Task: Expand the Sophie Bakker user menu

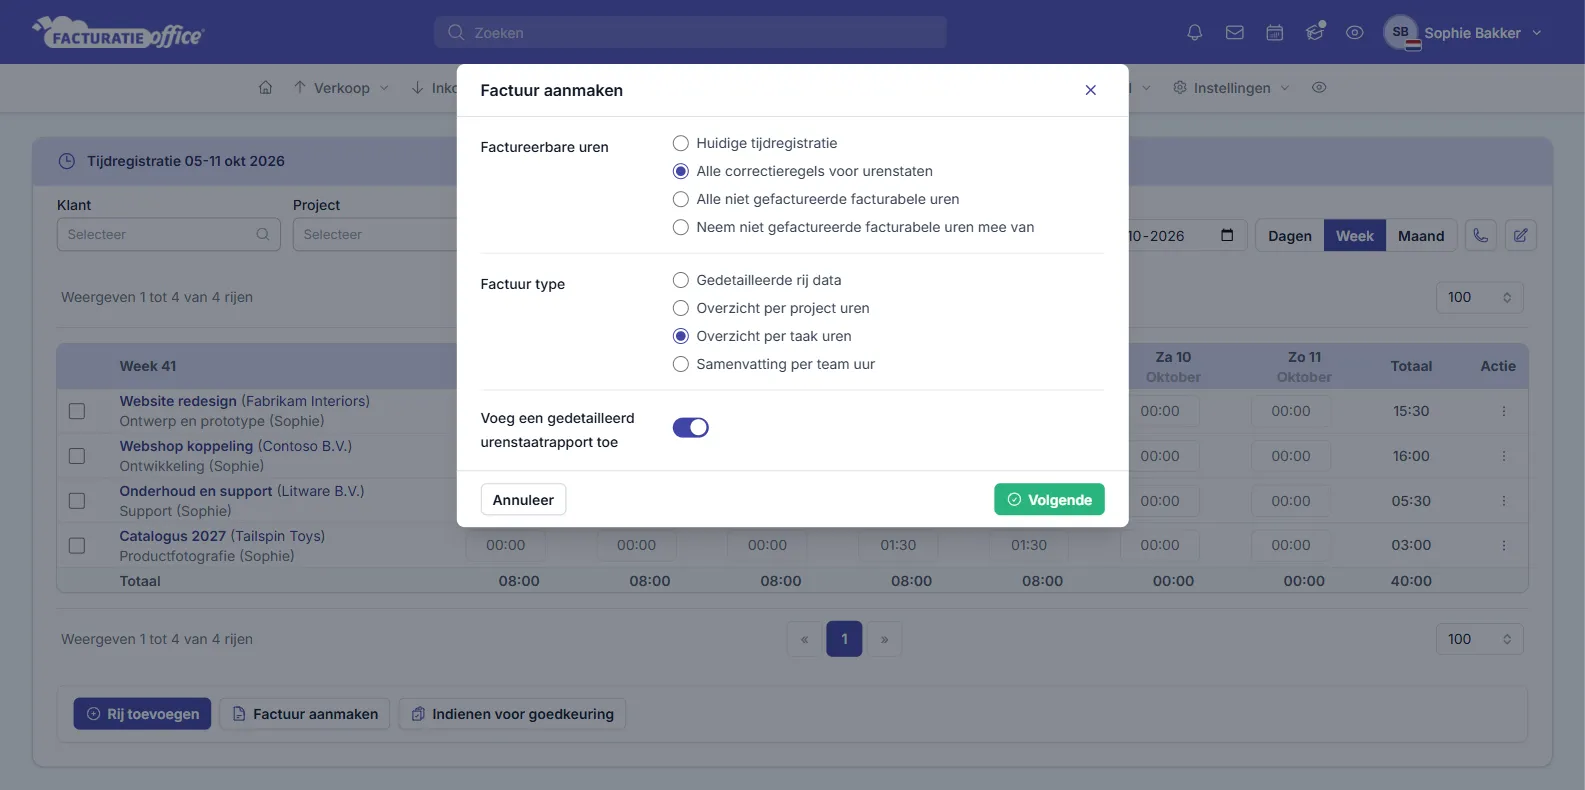Action: (1463, 33)
